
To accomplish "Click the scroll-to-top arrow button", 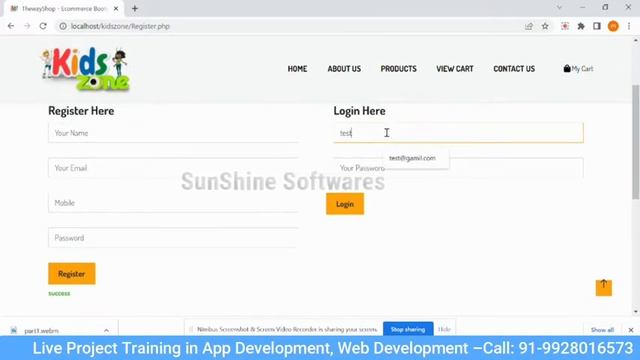I will tap(604, 288).
